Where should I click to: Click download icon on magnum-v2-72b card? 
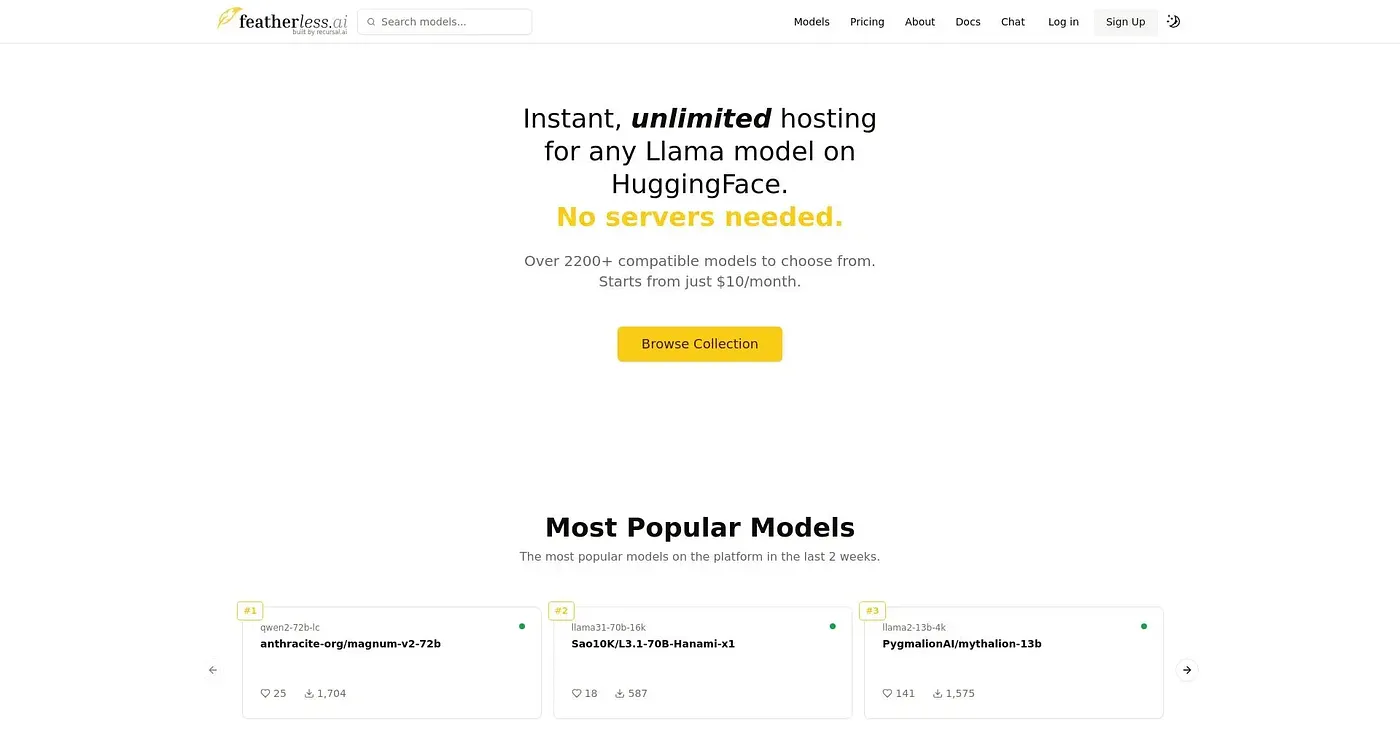309,693
